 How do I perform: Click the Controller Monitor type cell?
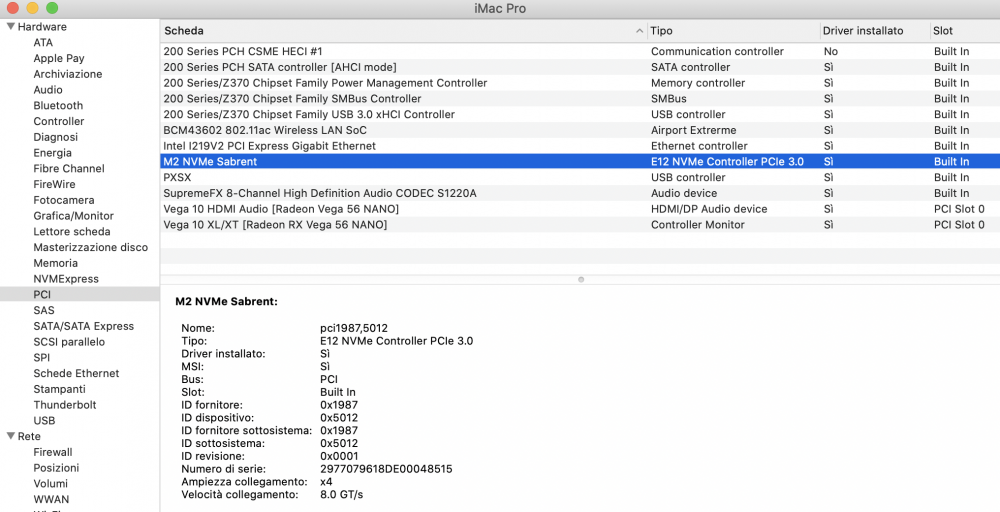pyautogui.click(x=698, y=224)
